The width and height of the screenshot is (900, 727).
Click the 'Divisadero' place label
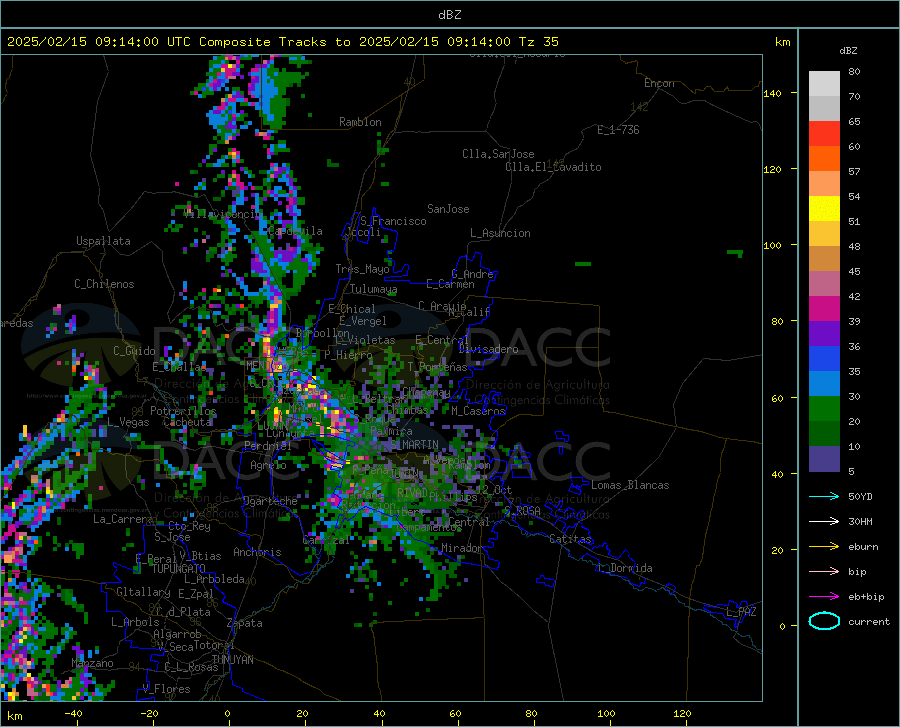(x=488, y=349)
